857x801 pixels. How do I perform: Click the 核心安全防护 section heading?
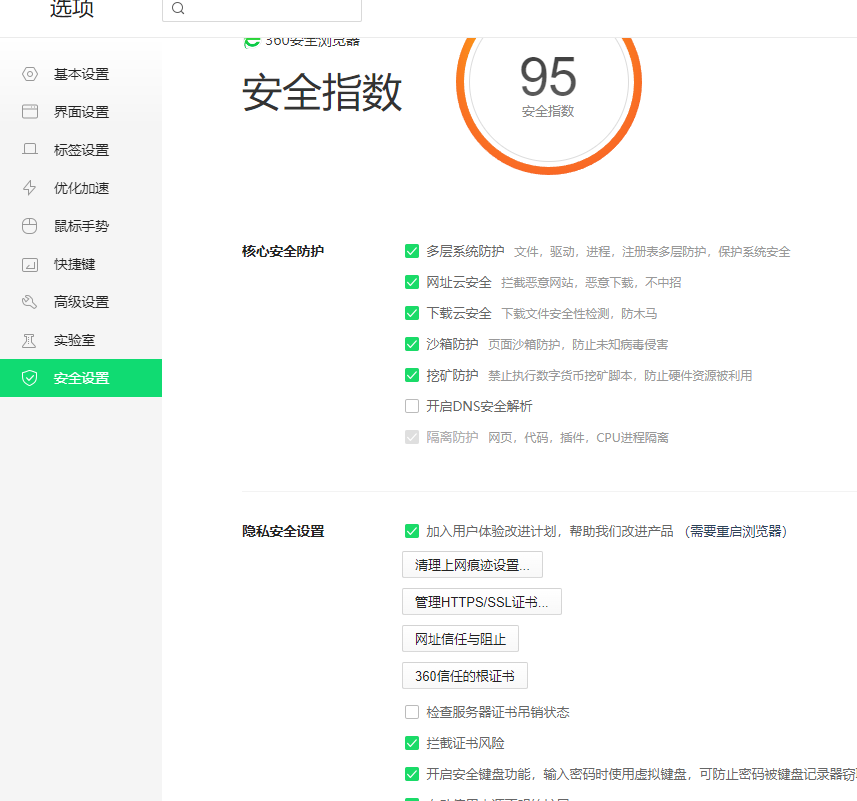(283, 251)
